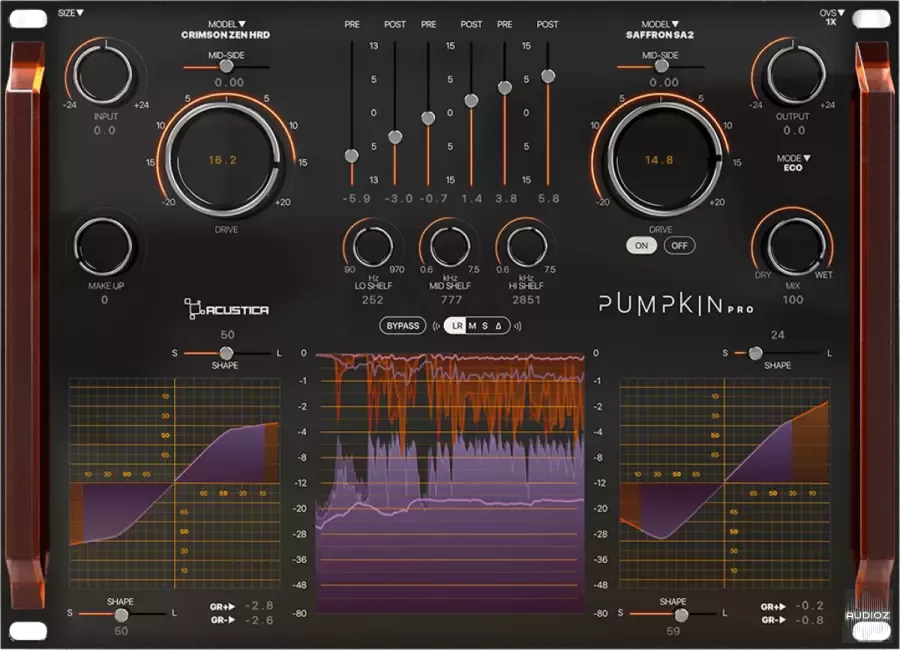The height and width of the screenshot is (650, 900).
Task: Click the right drive value 14.8
Action: pos(659,160)
